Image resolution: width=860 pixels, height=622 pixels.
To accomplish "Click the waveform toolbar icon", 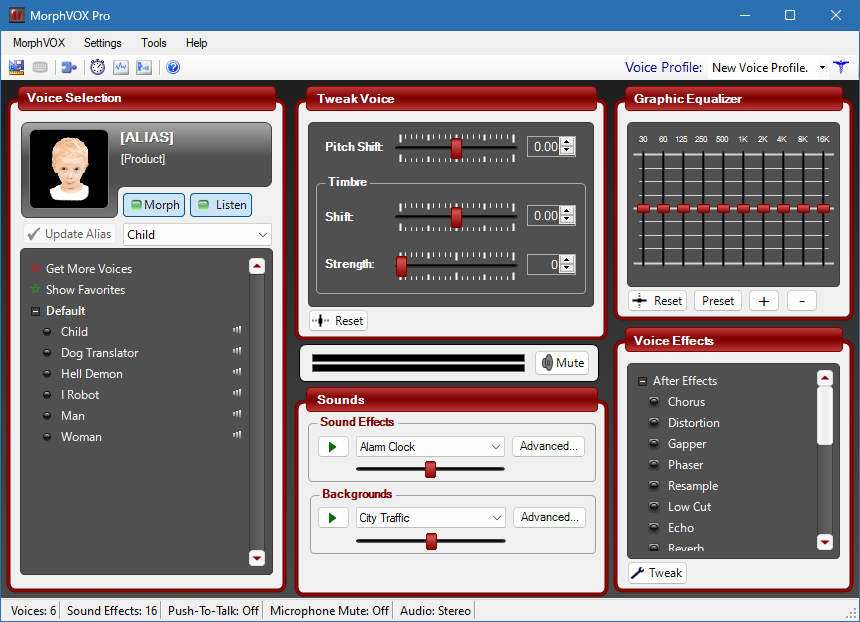I will point(121,67).
